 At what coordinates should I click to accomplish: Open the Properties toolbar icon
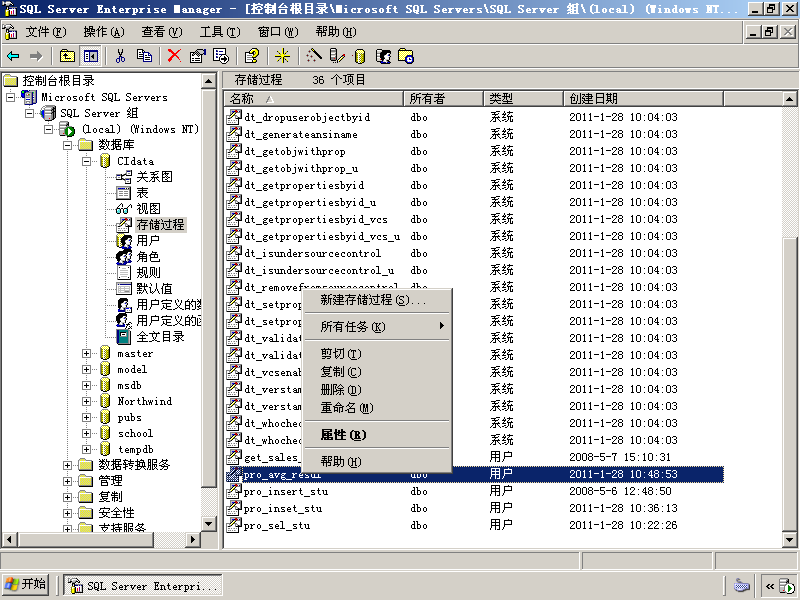pos(198,56)
